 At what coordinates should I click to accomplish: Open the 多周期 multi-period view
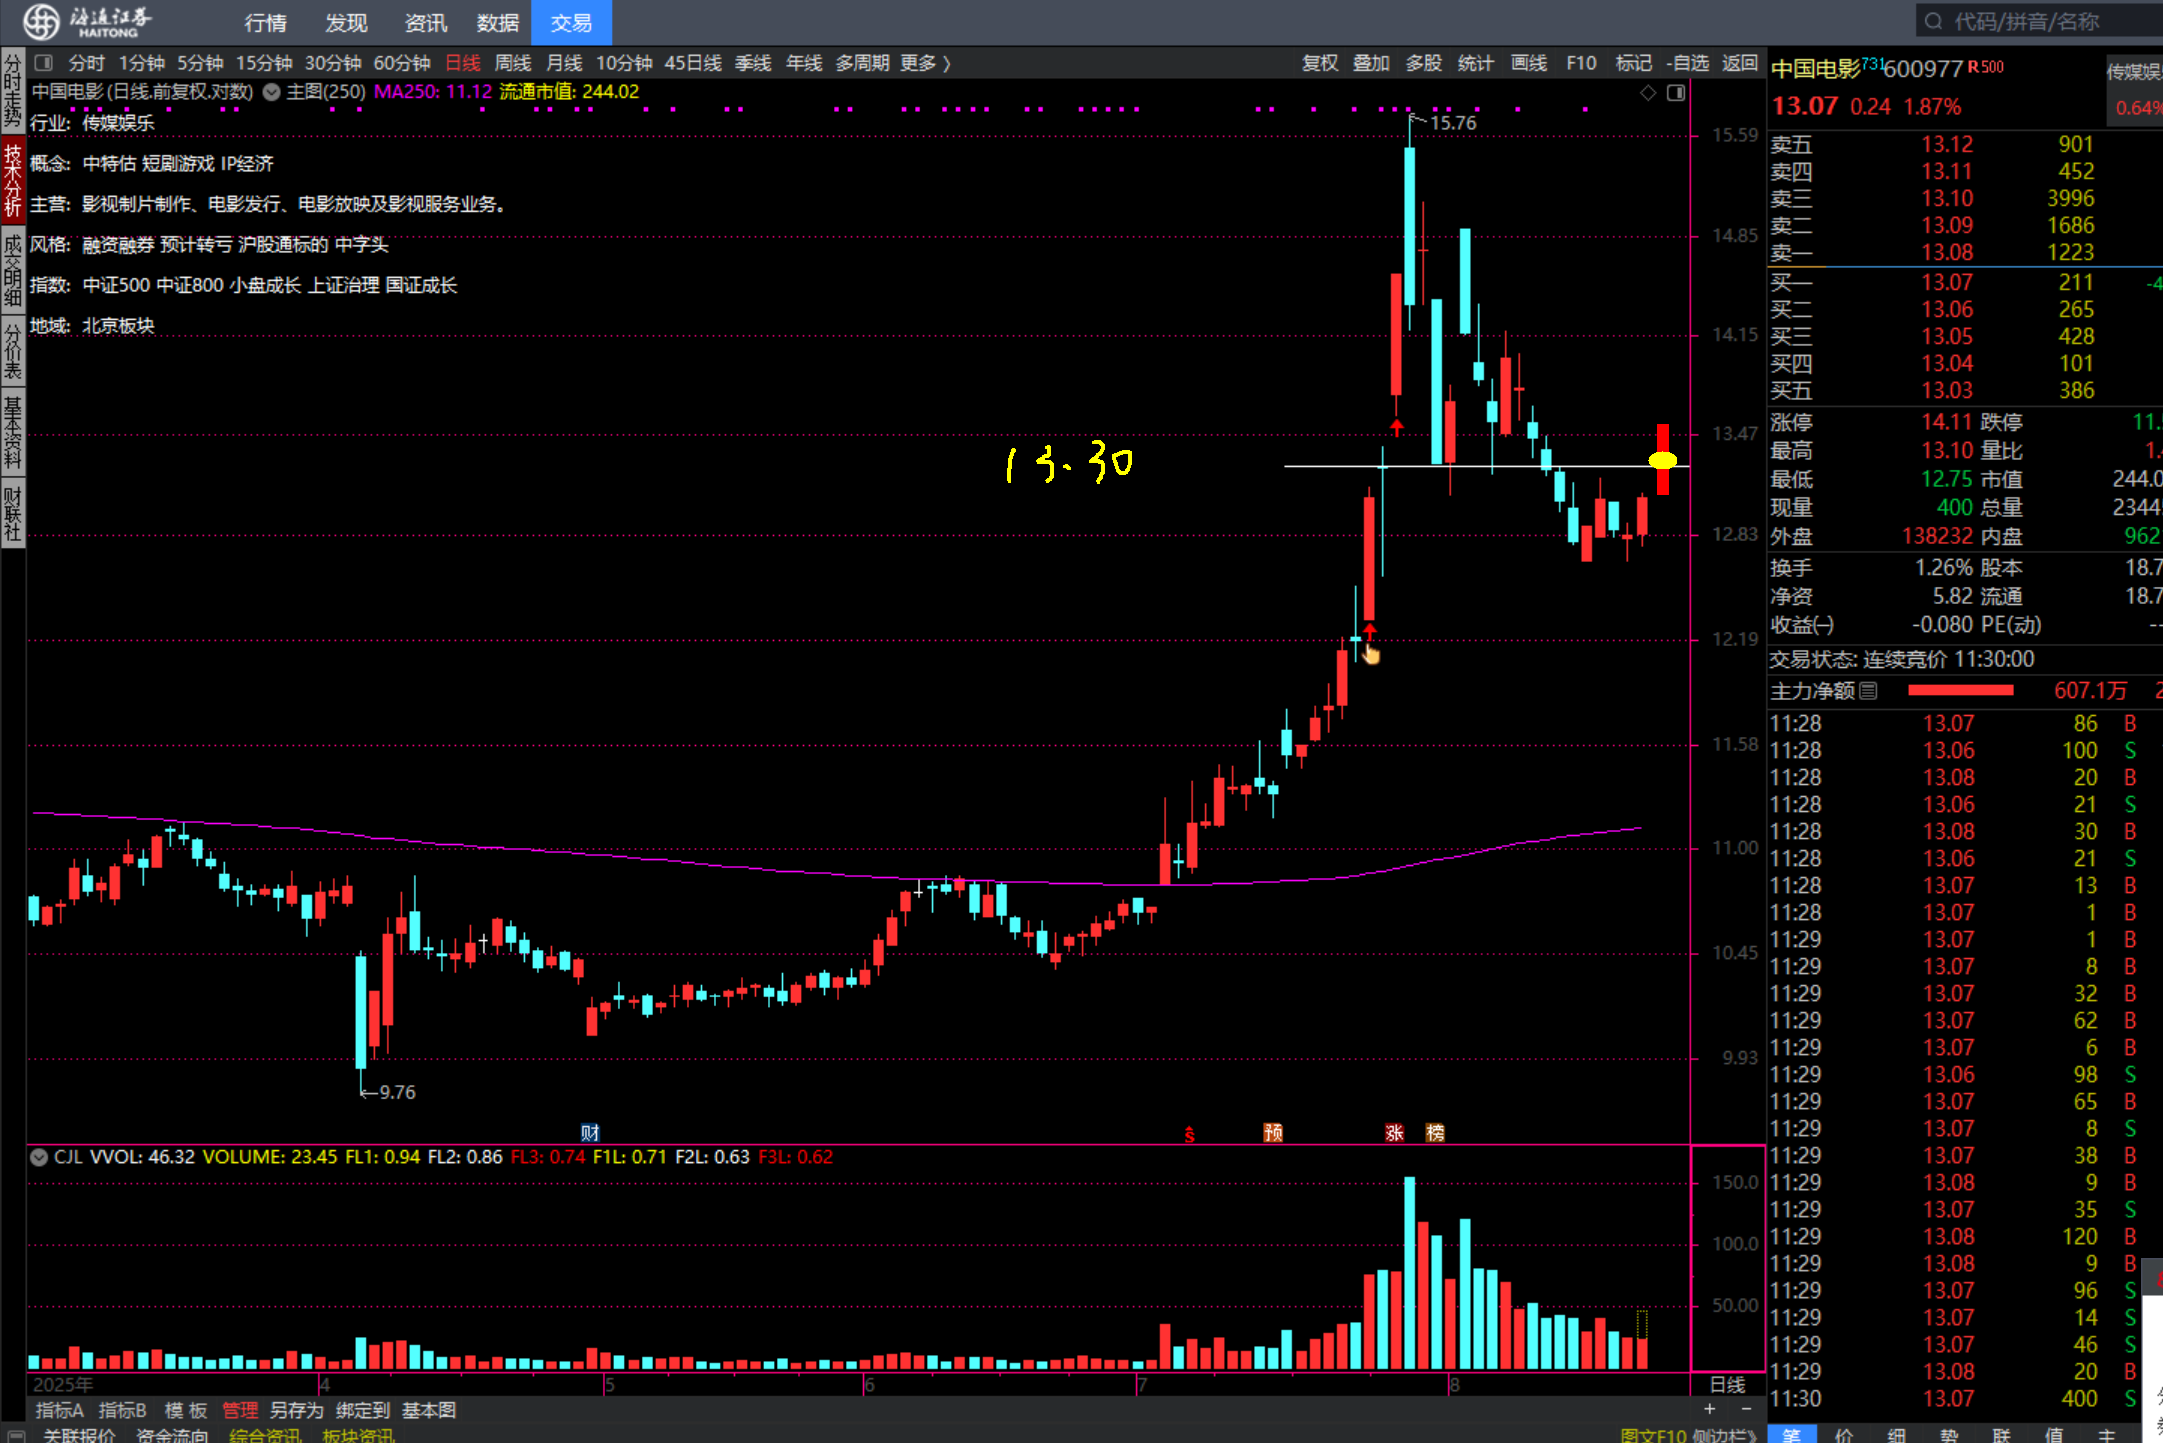click(863, 63)
